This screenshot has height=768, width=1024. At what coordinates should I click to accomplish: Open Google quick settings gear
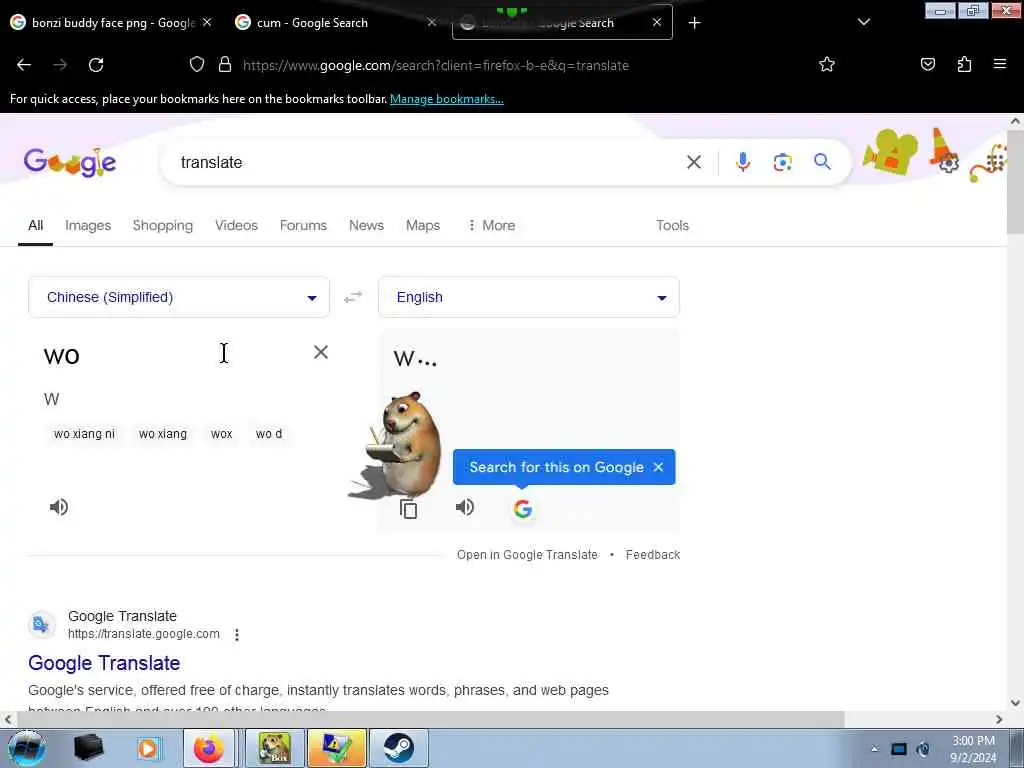pos(948,163)
